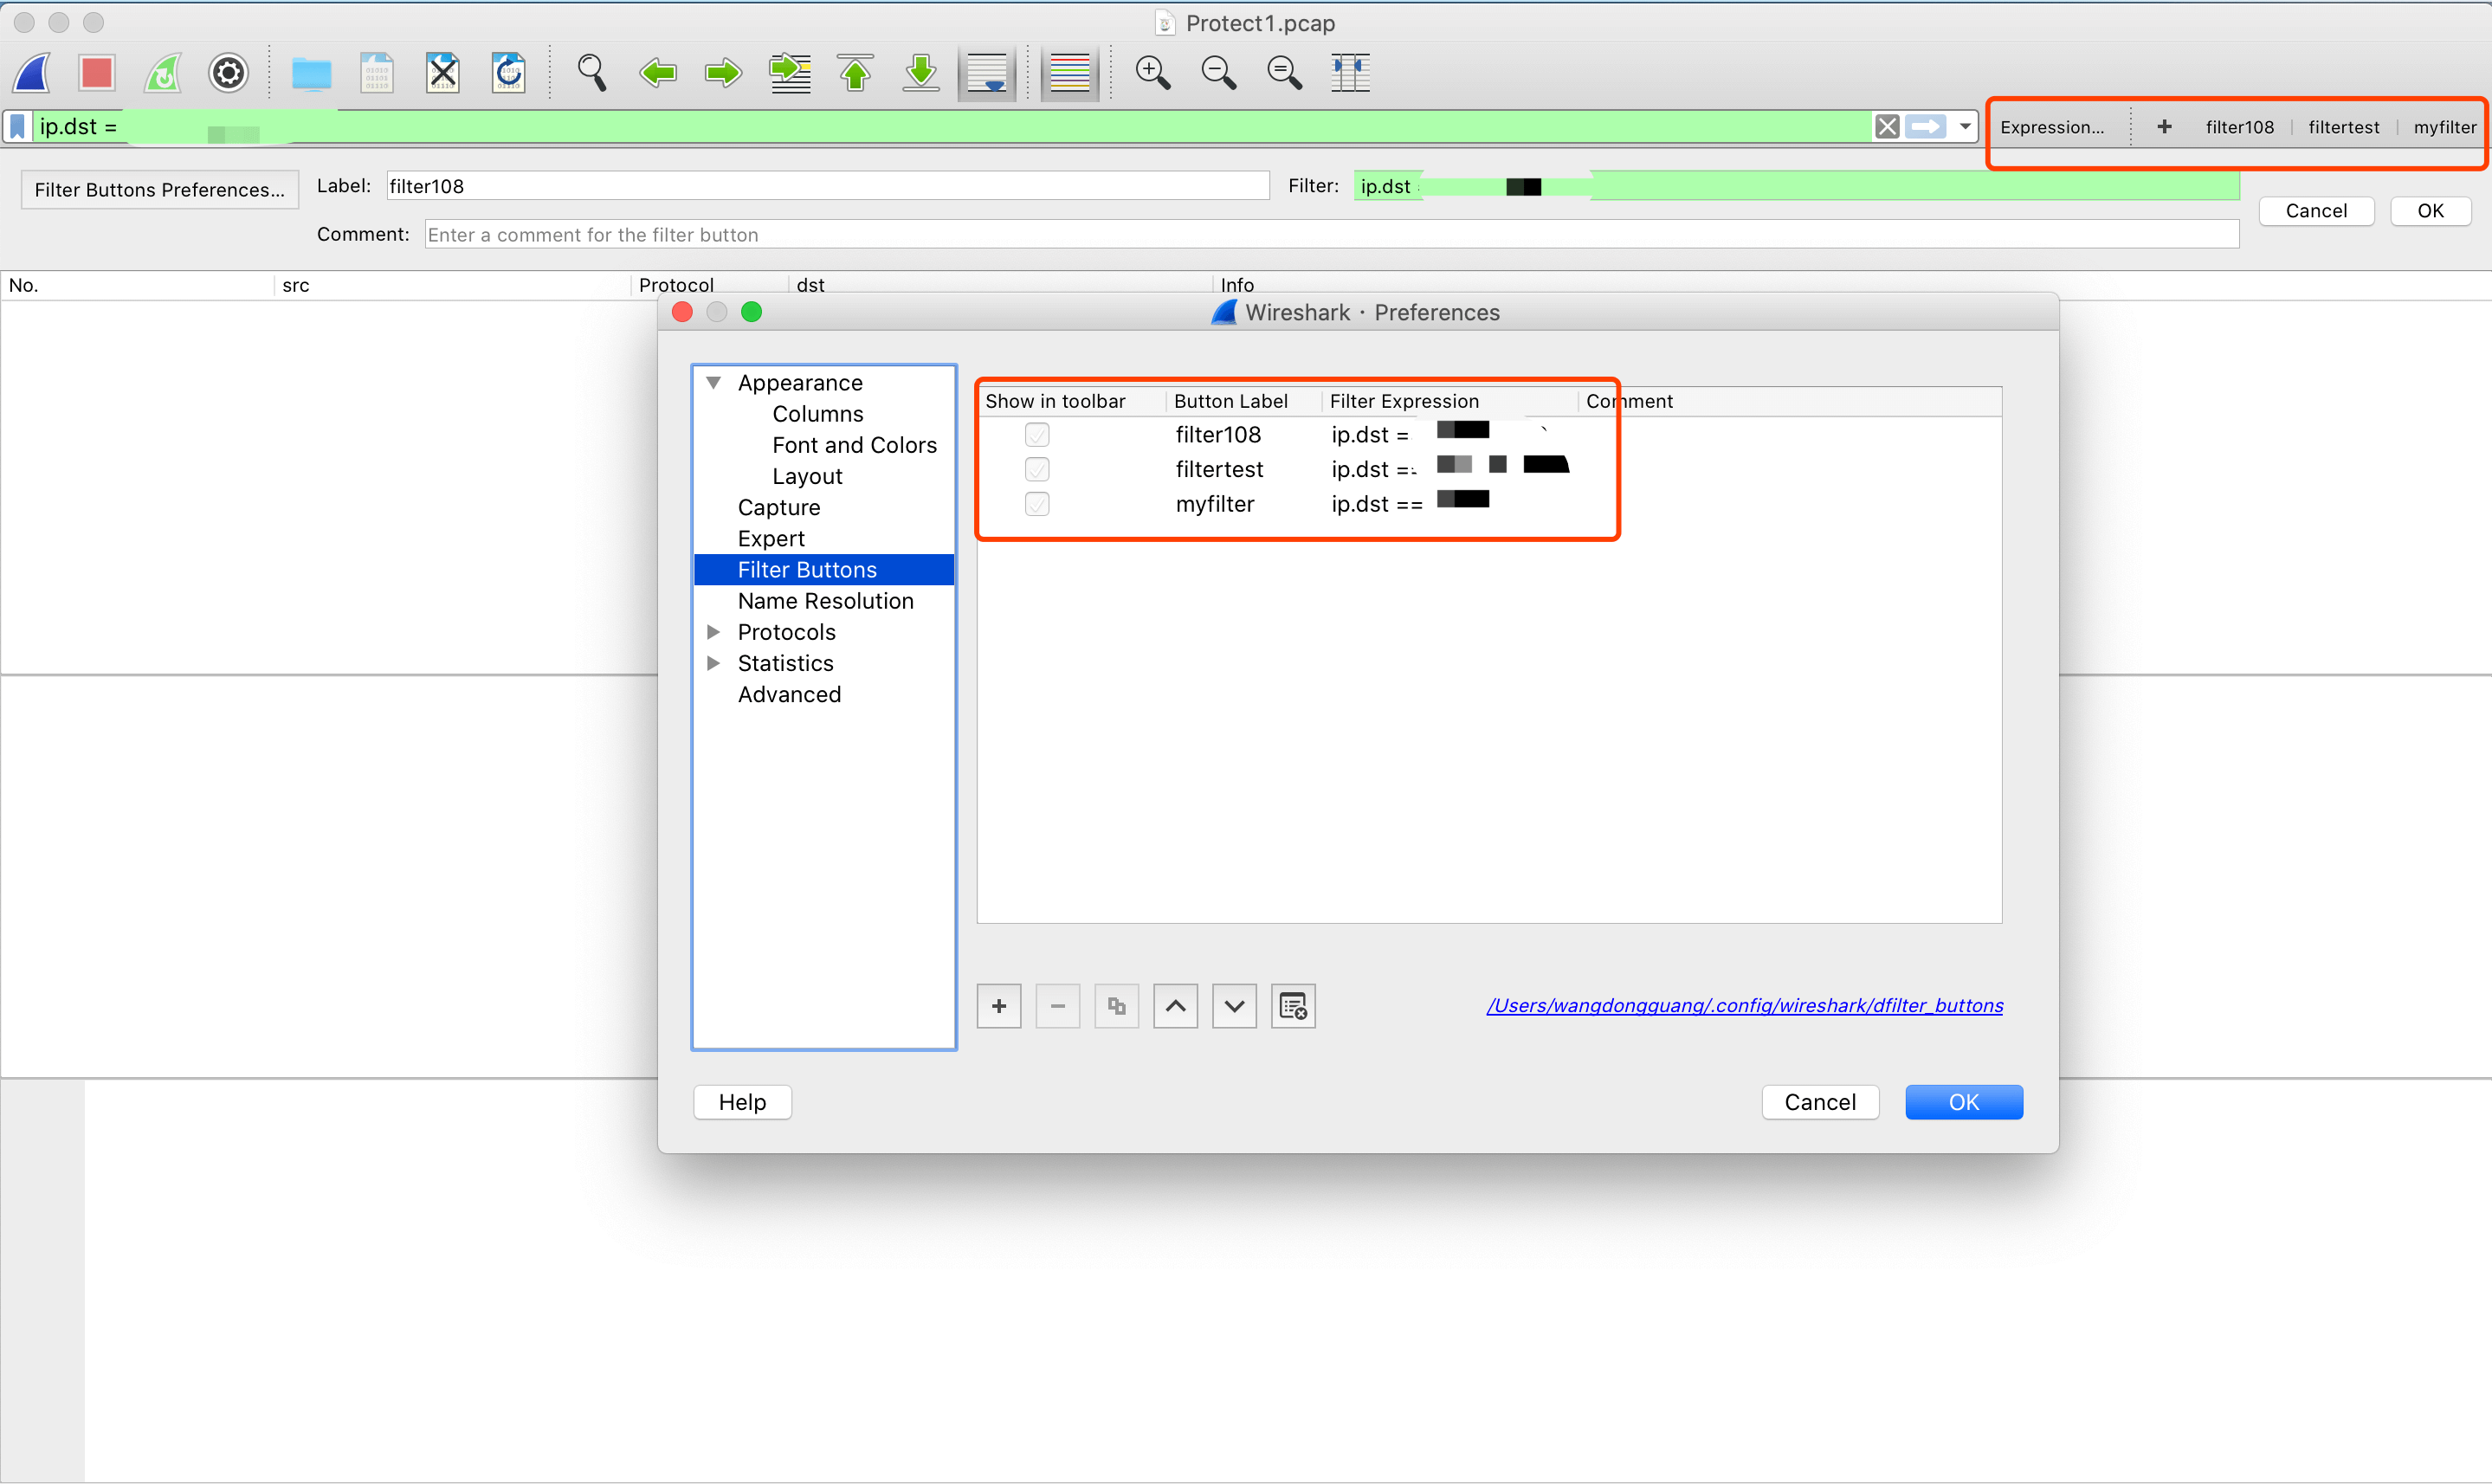2492x1484 pixels.
Task: Find a packet with the magnifier icon
Action: (x=592, y=73)
